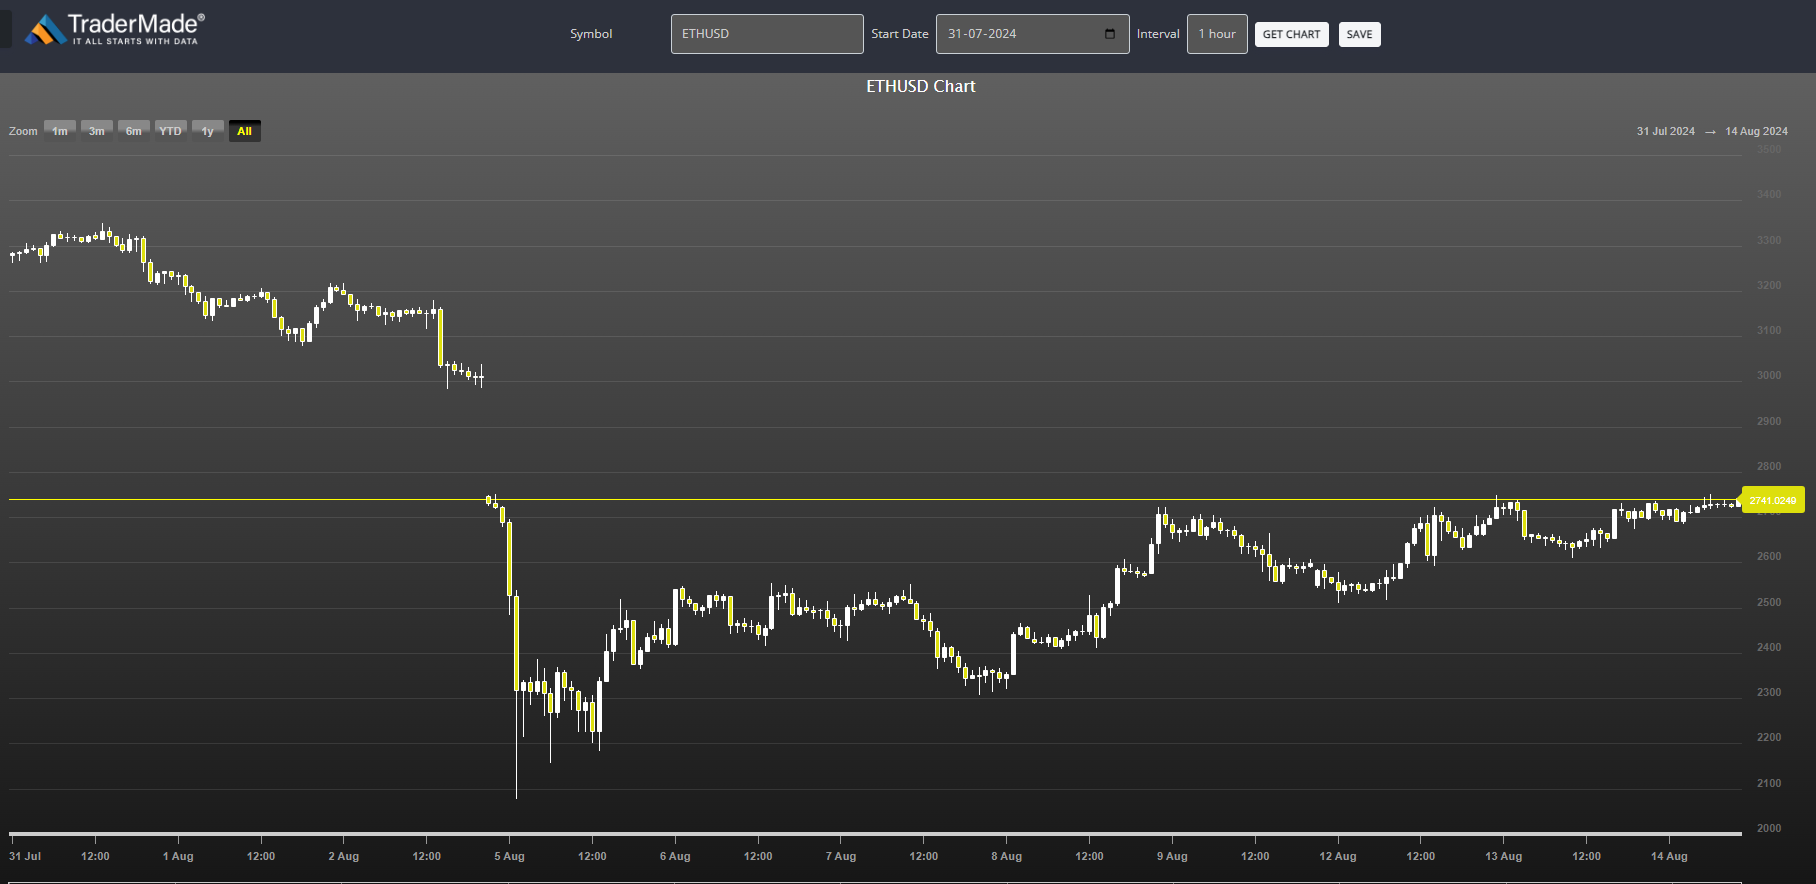Click the 2500 y-axis price label
The width and height of the screenshot is (1816, 884).
tap(1769, 602)
